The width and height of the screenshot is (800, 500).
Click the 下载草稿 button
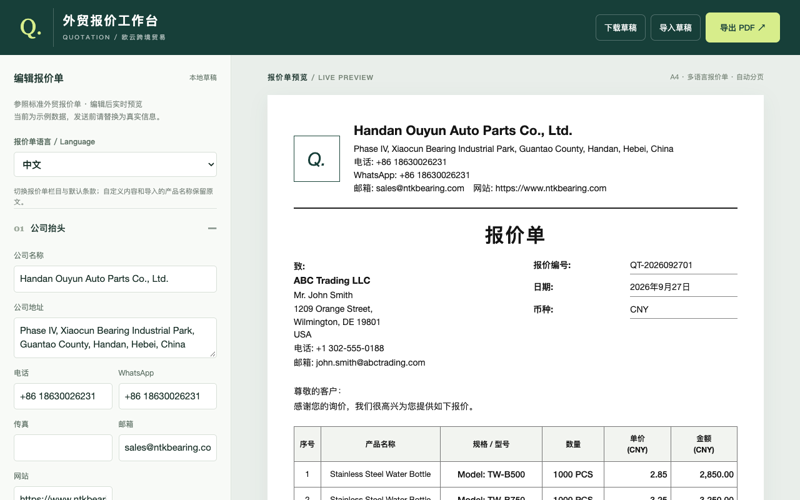coord(620,28)
